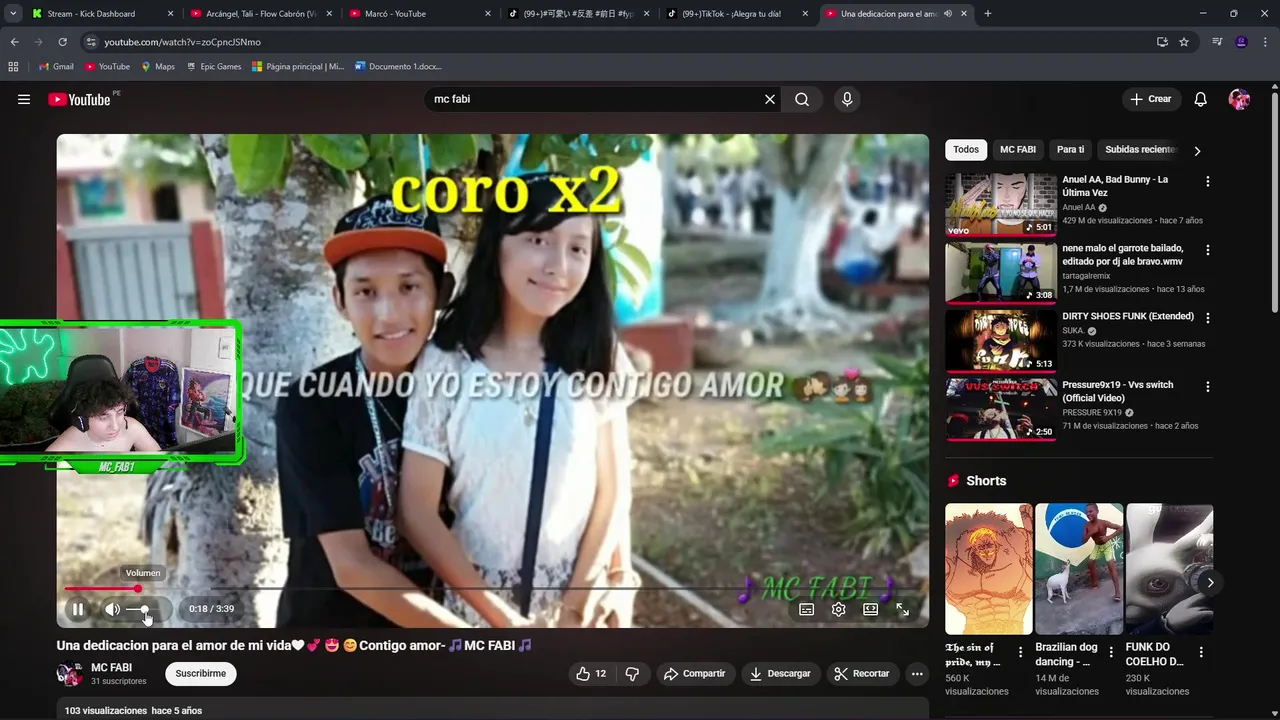
Task: Seek along the video progress bar
Action: [492, 589]
